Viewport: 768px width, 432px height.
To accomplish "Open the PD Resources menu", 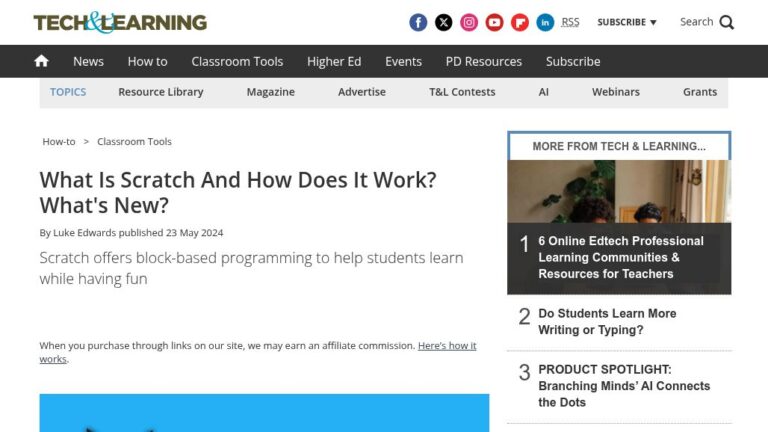I will (483, 61).
